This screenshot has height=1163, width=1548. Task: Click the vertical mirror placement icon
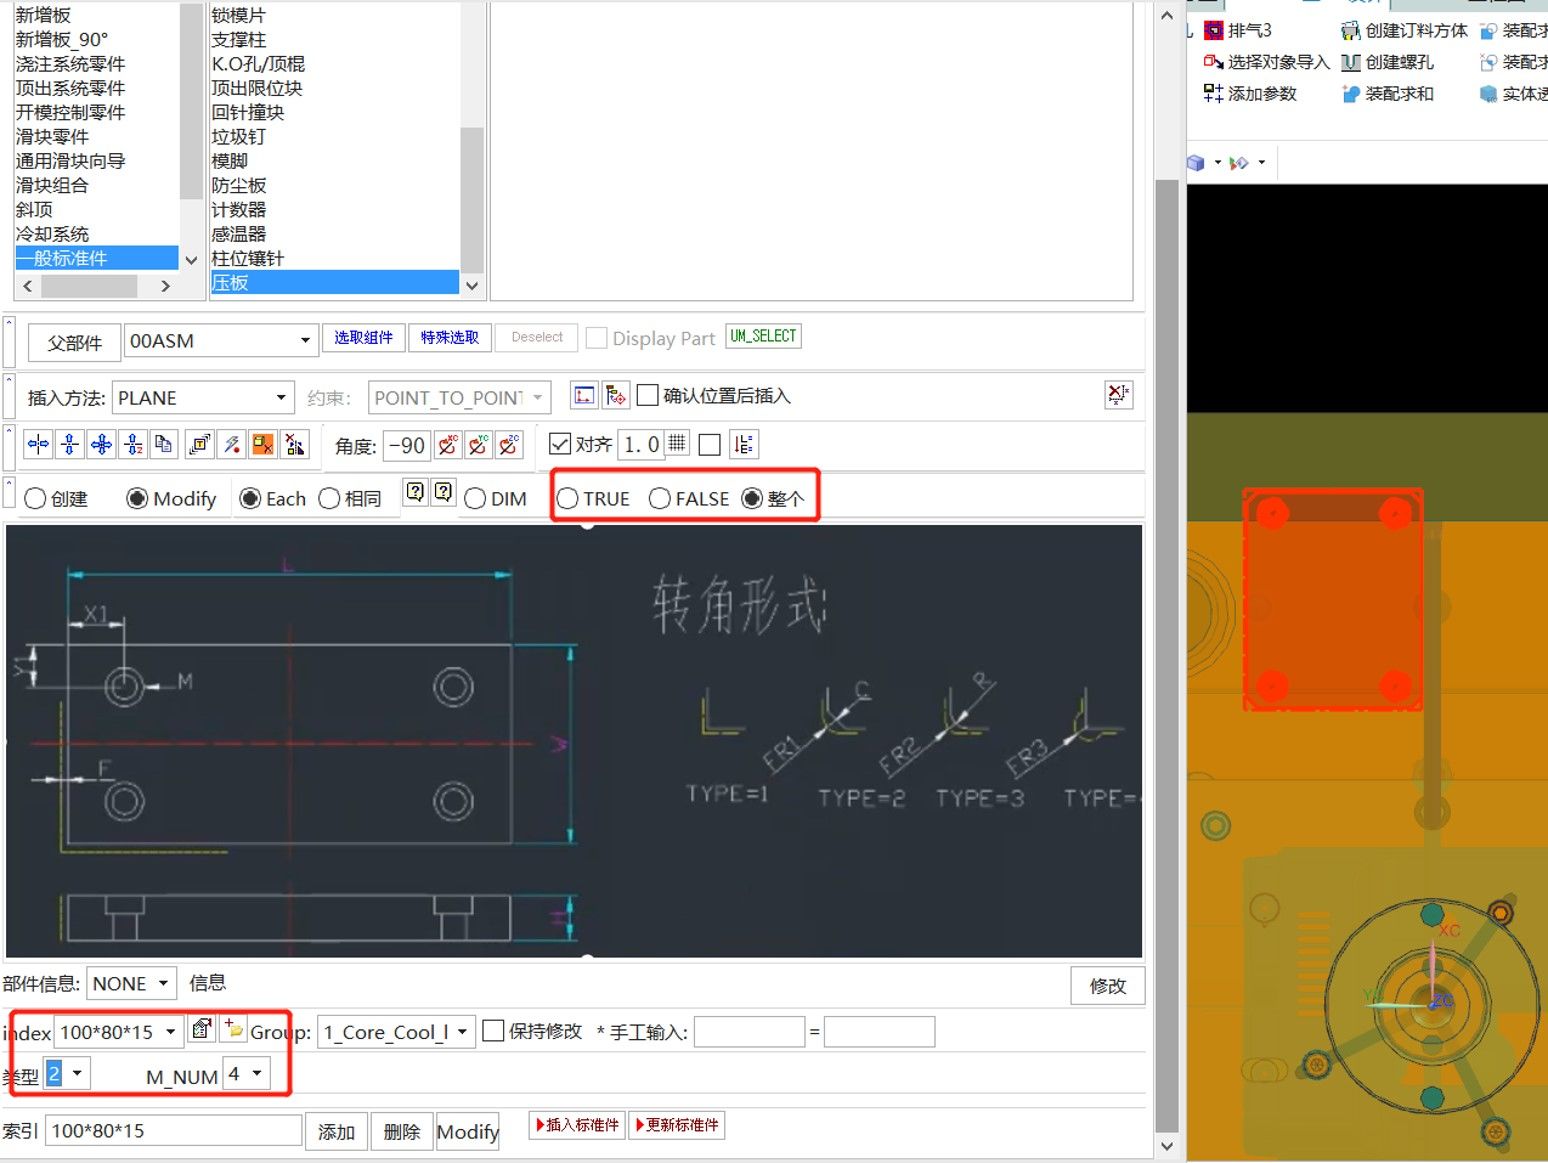click(70, 444)
